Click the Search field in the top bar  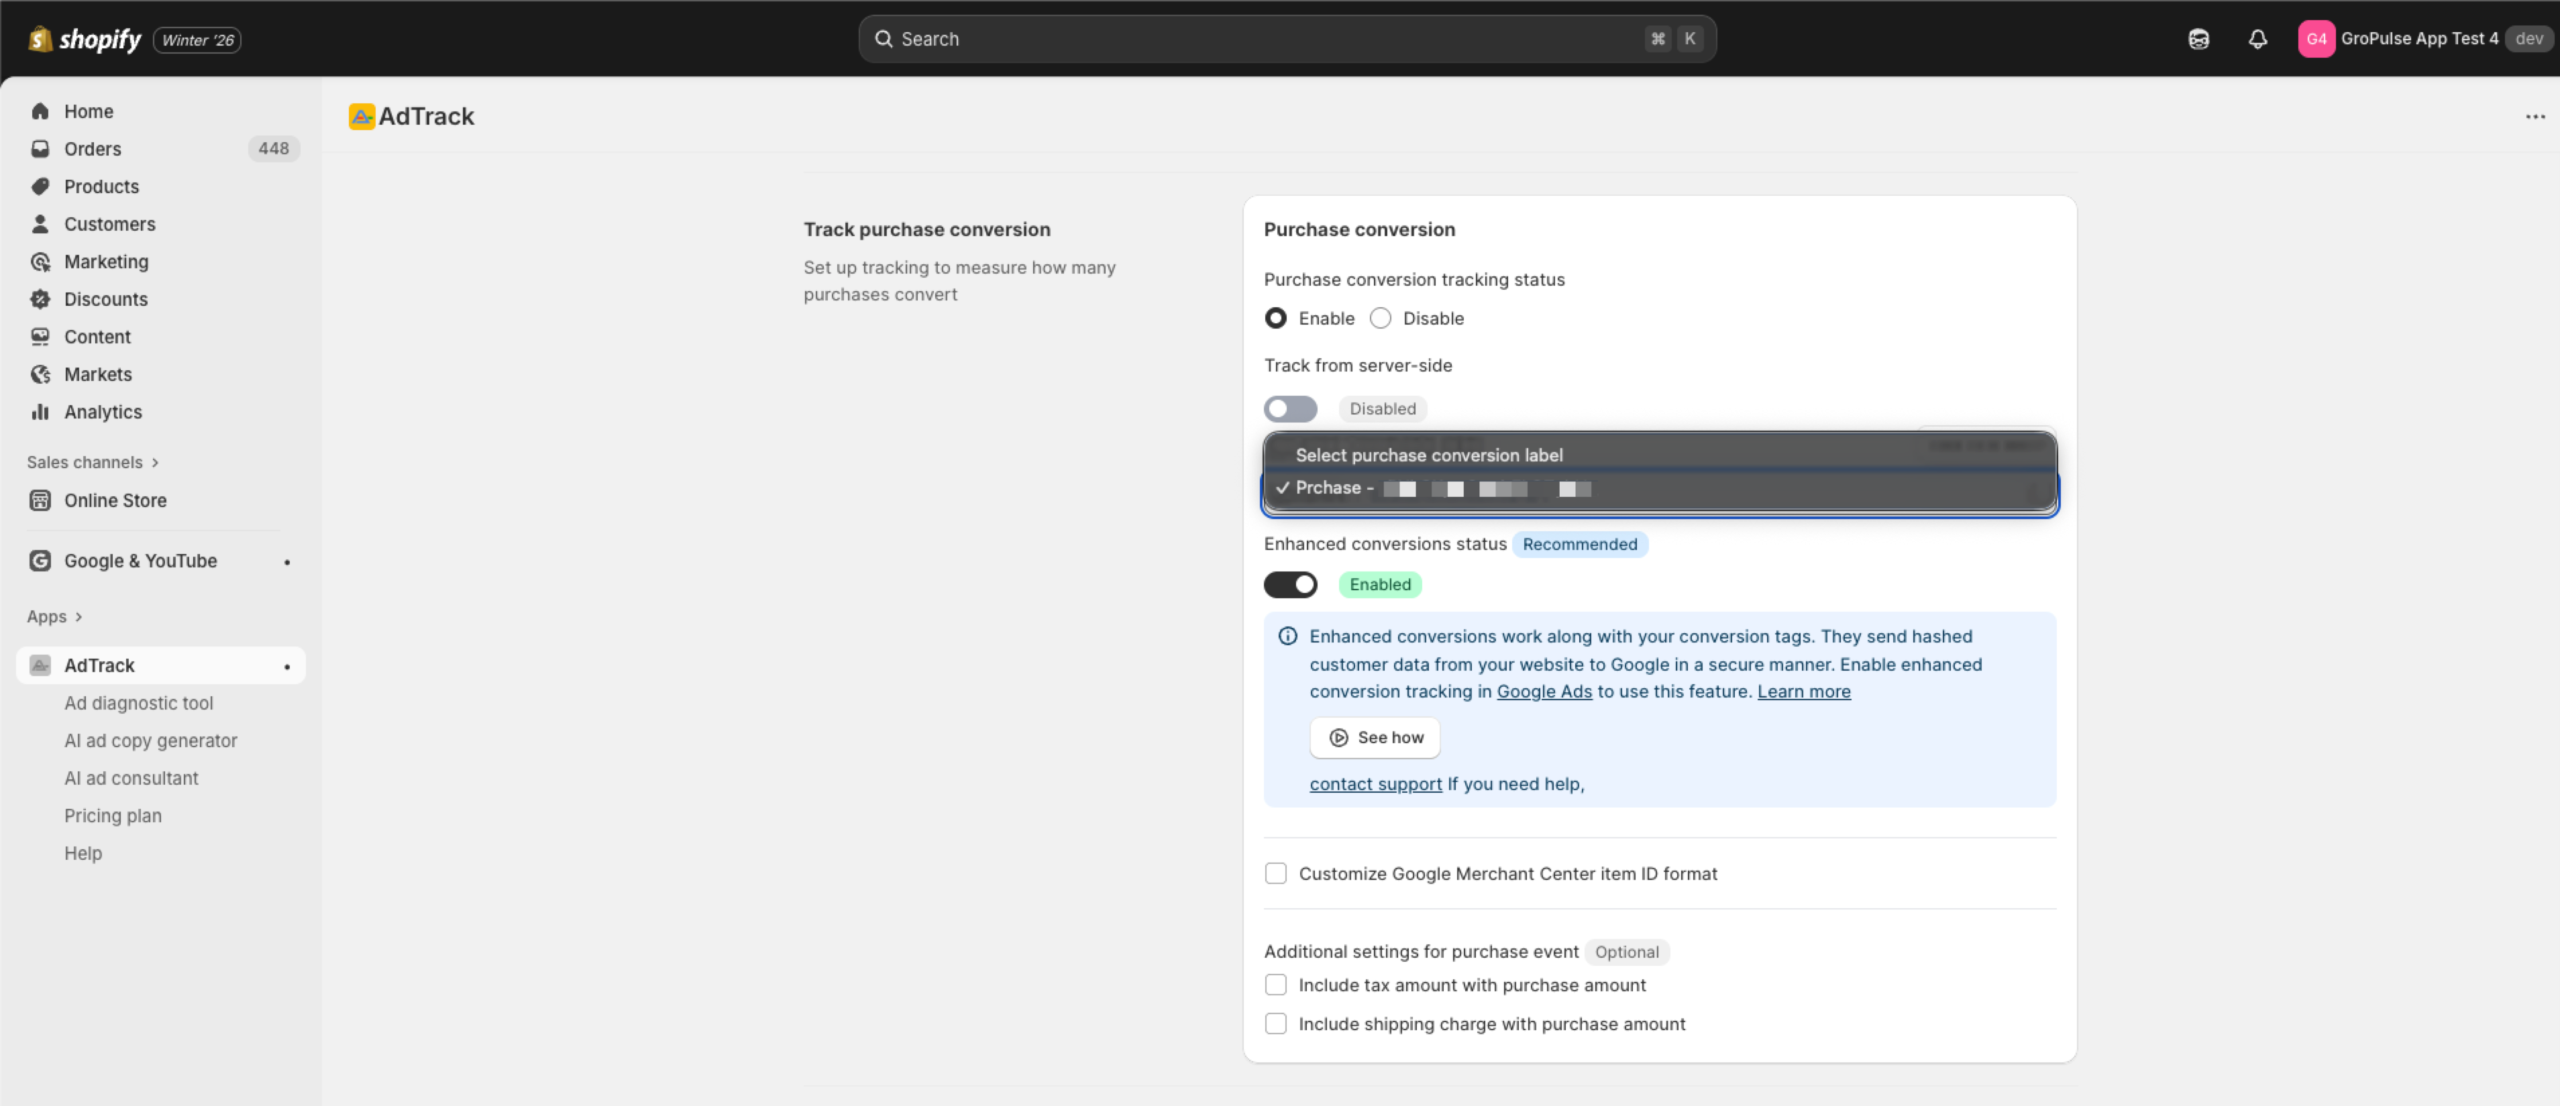[1288, 38]
